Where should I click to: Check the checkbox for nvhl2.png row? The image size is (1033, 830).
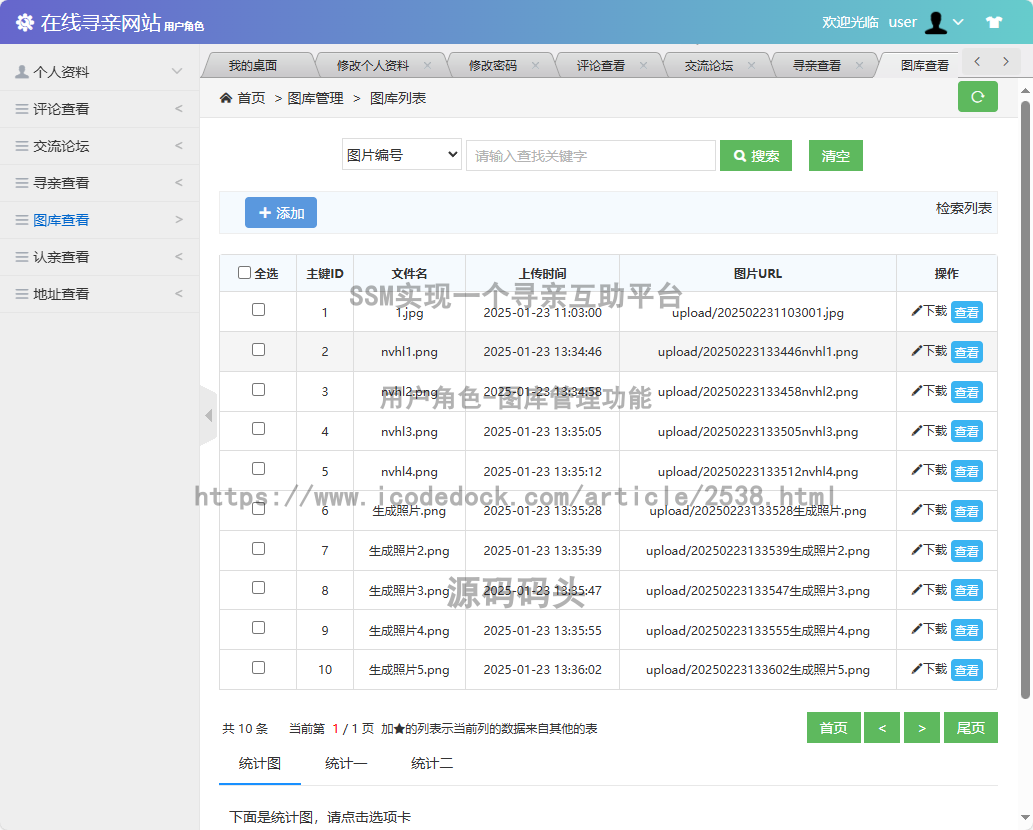(x=258, y=390)
